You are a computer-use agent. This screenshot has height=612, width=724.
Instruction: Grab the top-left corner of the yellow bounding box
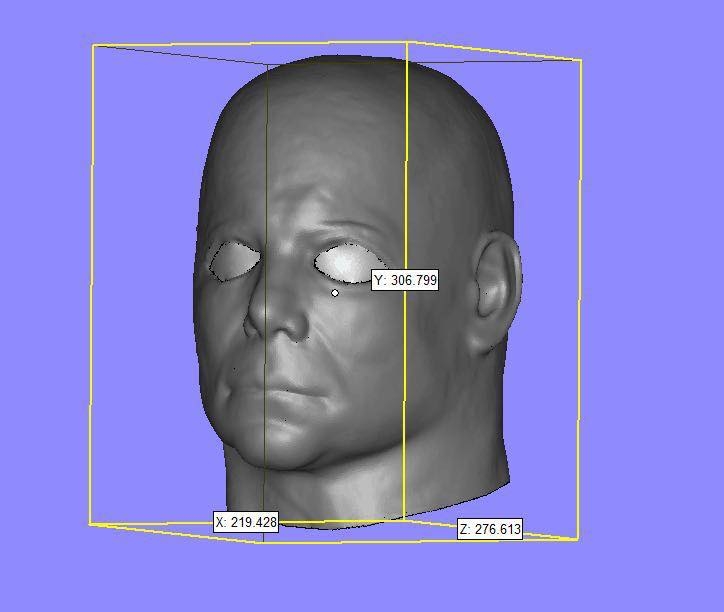[94, 45]
